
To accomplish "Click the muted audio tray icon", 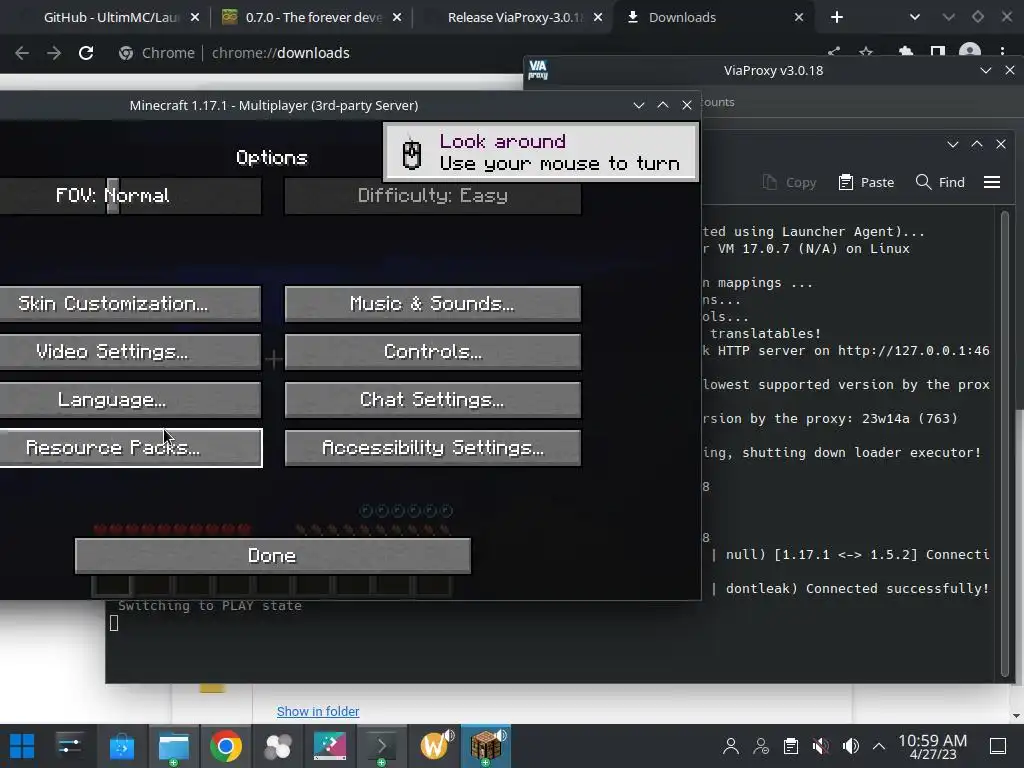I will point(820,746).
